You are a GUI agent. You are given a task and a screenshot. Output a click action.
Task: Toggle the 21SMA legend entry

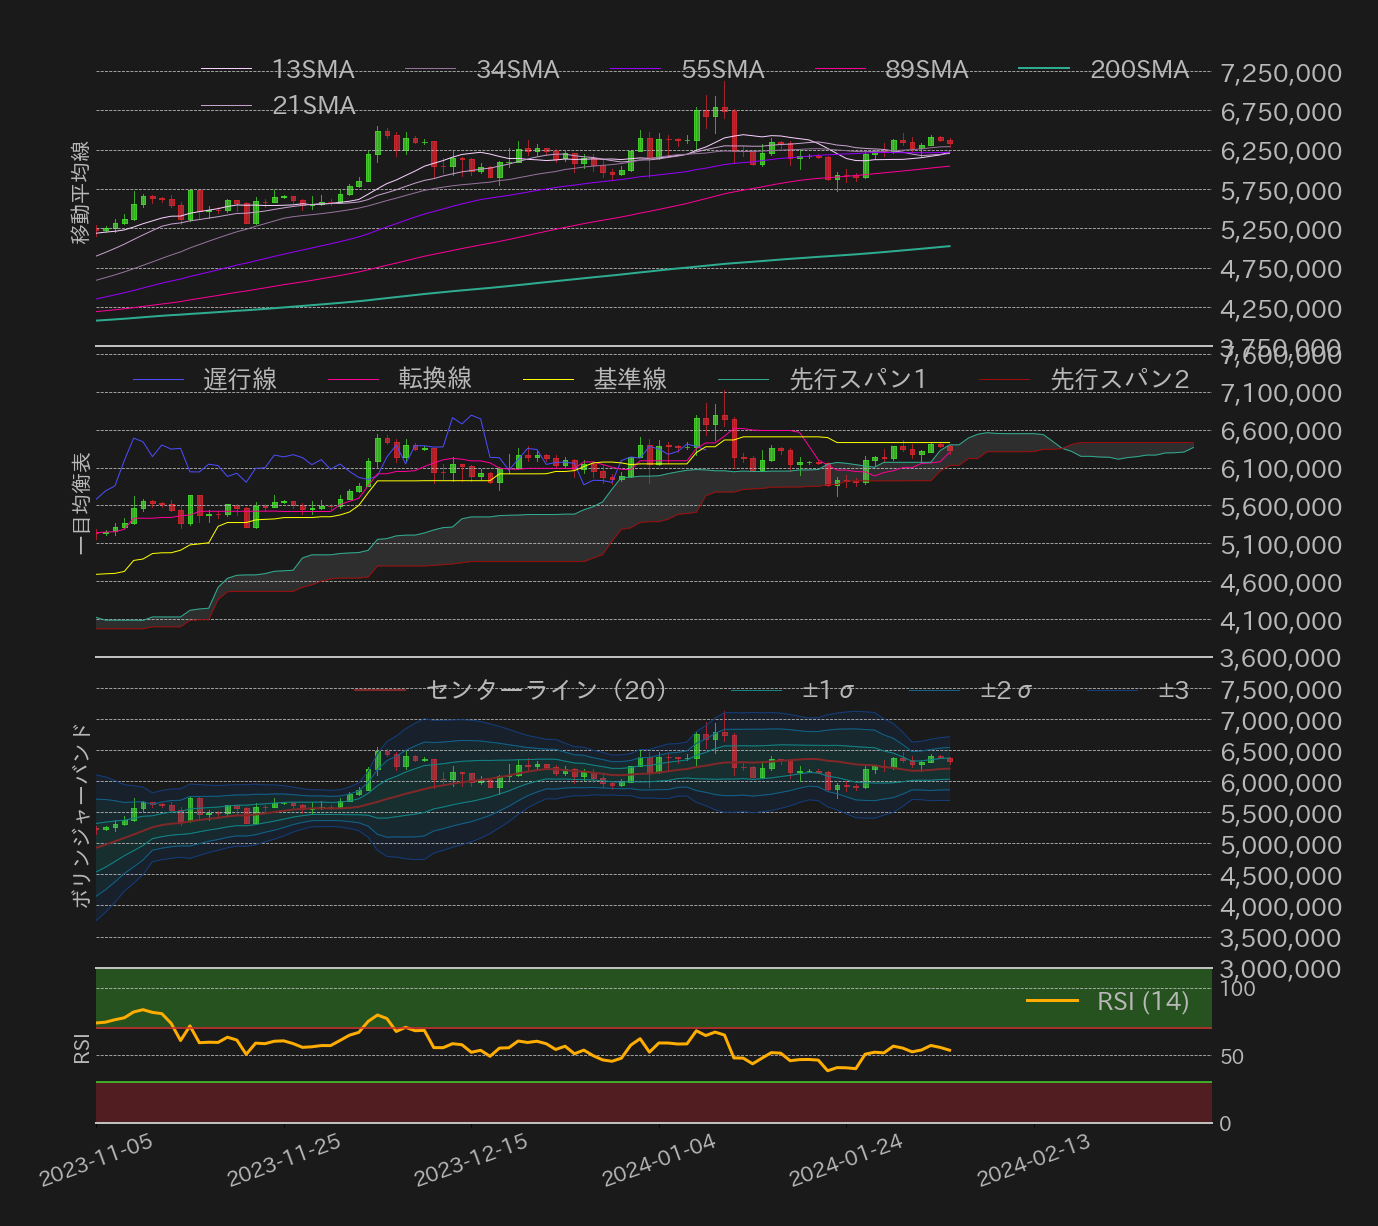tap(278, 106)
